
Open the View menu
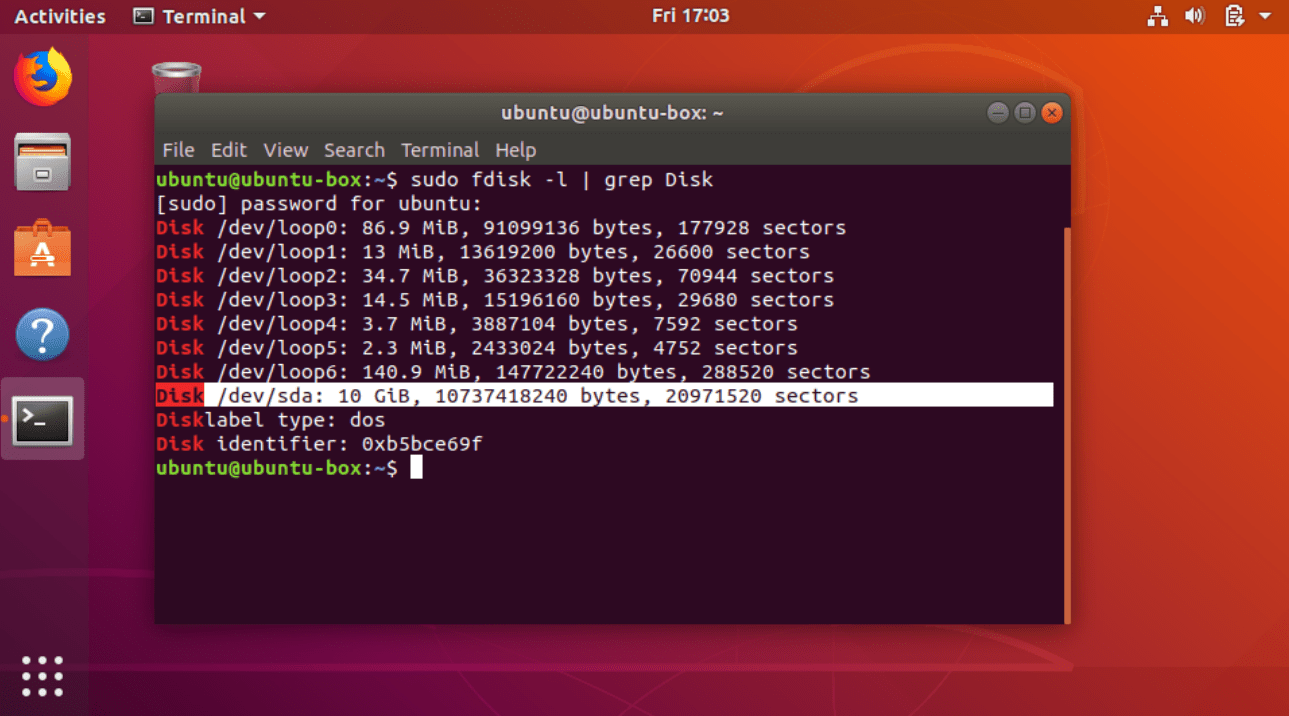(x=285, y=150)
